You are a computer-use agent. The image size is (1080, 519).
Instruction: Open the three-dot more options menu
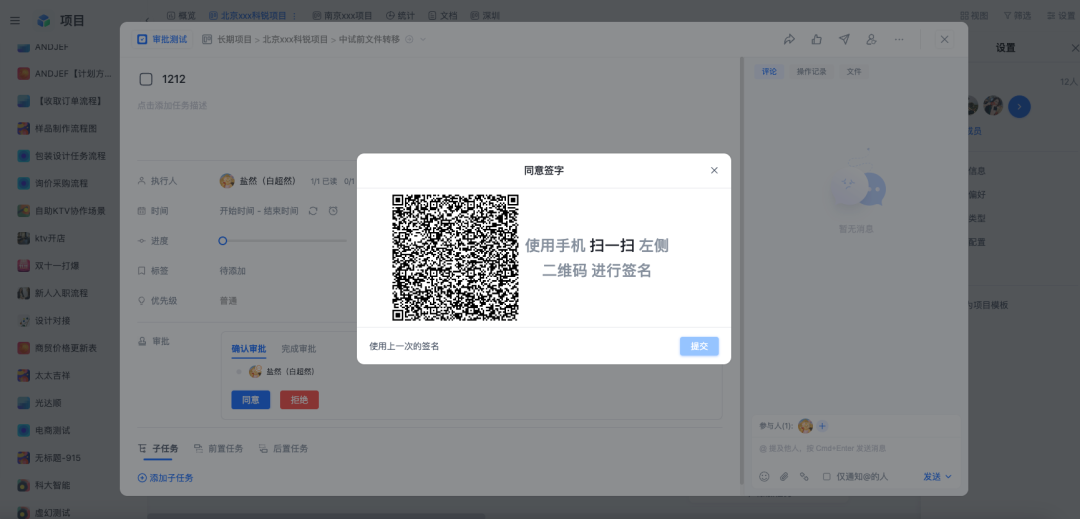[x=899, y=39]
